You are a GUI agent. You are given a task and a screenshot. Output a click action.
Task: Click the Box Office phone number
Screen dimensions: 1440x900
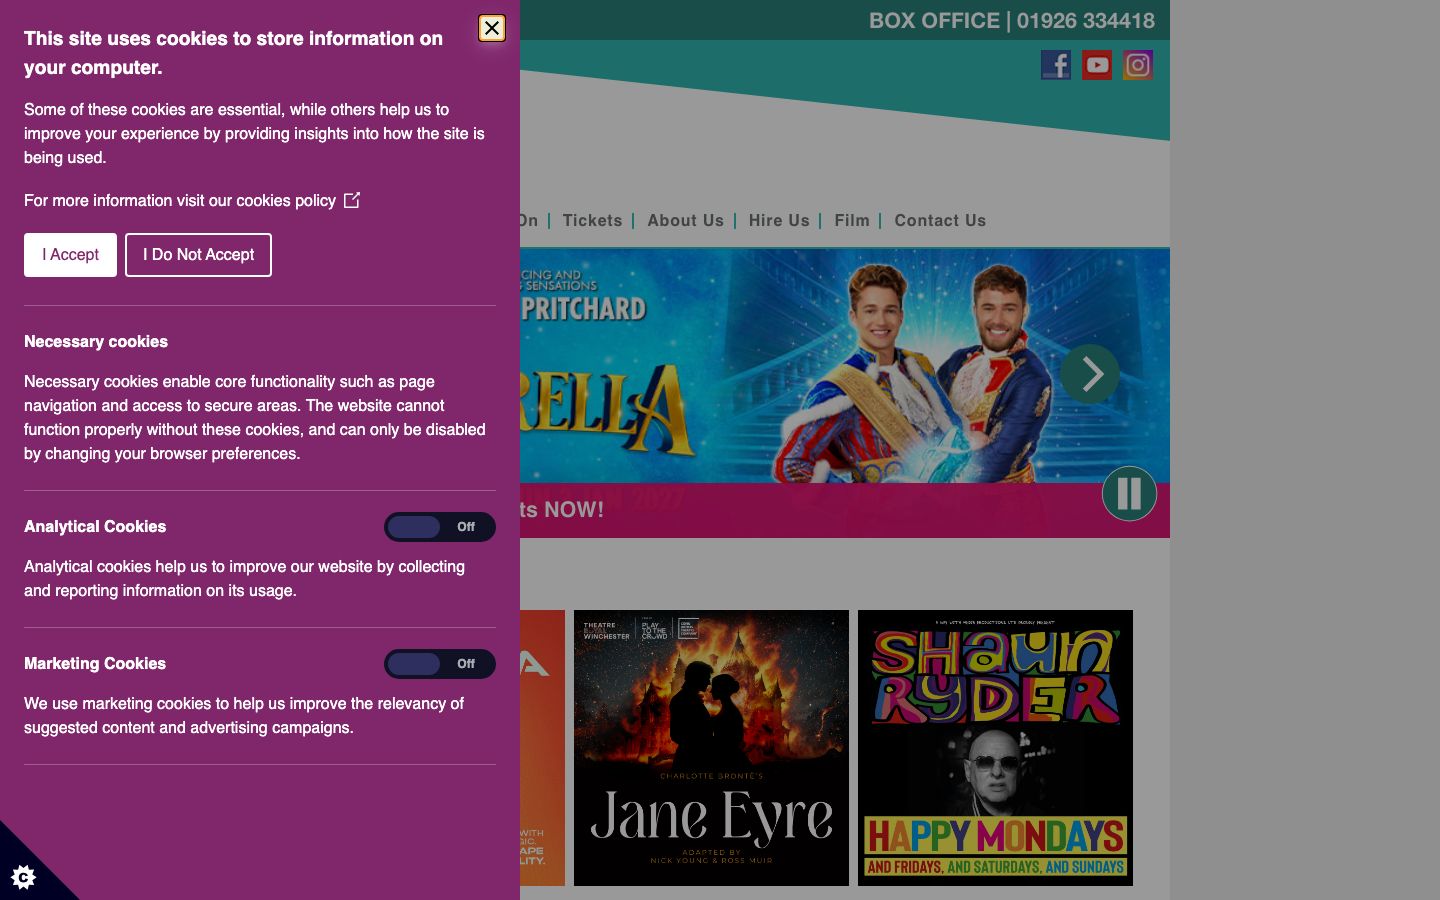pos(1086,21)
